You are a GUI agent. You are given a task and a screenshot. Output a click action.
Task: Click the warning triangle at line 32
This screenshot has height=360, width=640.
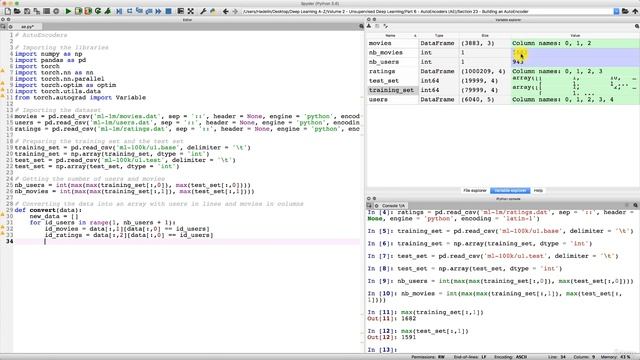coord(2,227)
